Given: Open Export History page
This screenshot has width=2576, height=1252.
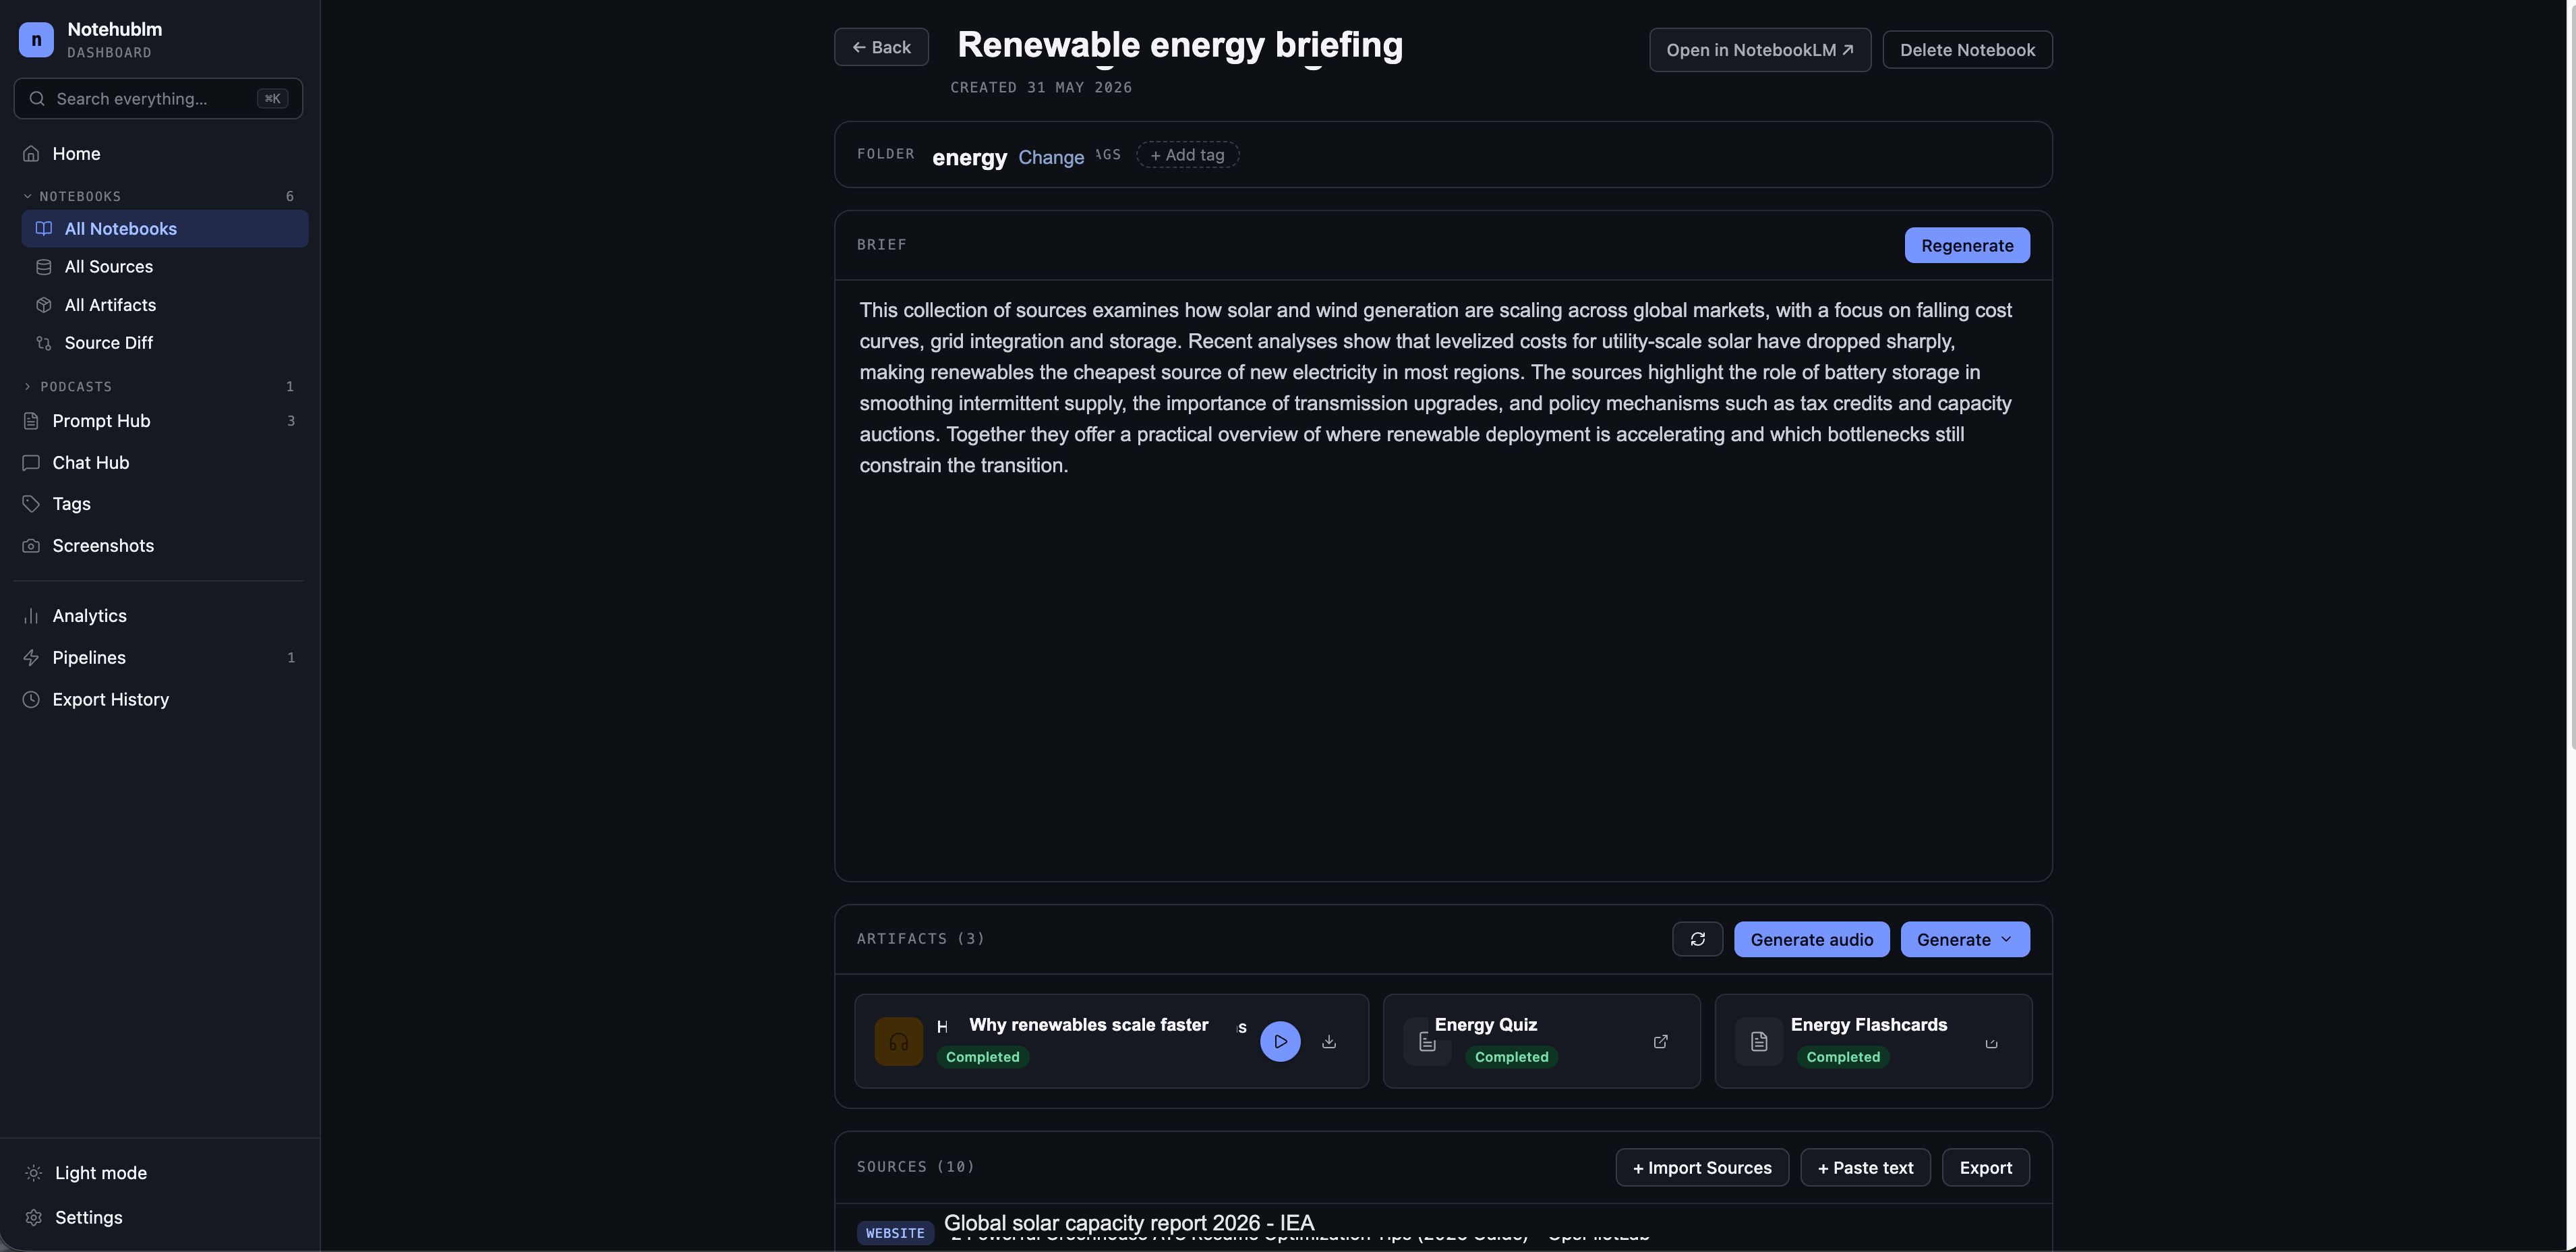Looking at the screenshot, I should (160, 699).
